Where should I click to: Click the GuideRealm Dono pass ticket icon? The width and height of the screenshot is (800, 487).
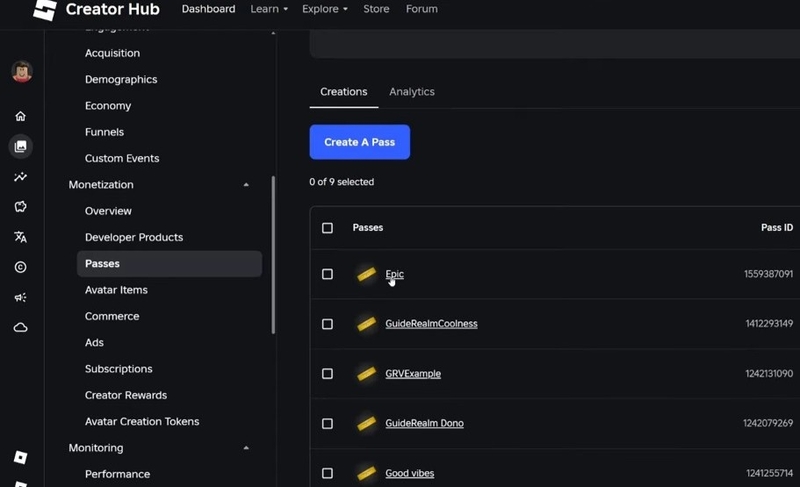tap(366, 423)
